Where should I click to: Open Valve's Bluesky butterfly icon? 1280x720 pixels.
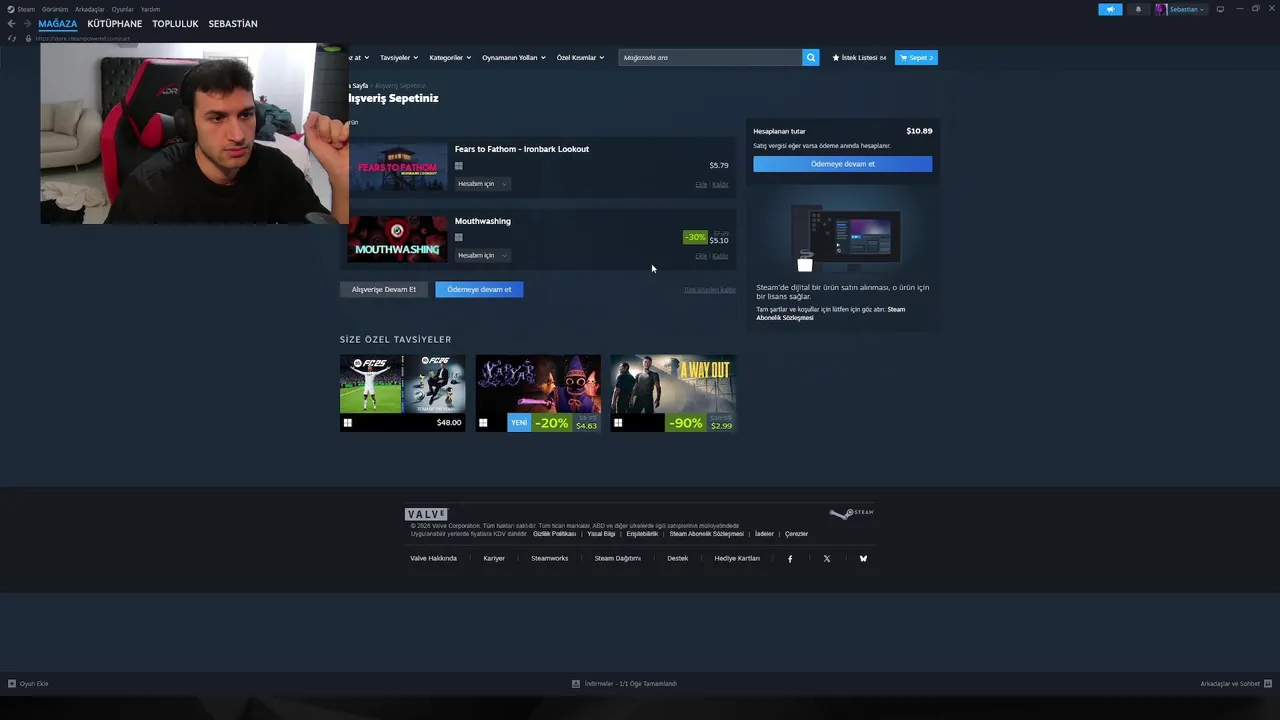click(863, 559)
